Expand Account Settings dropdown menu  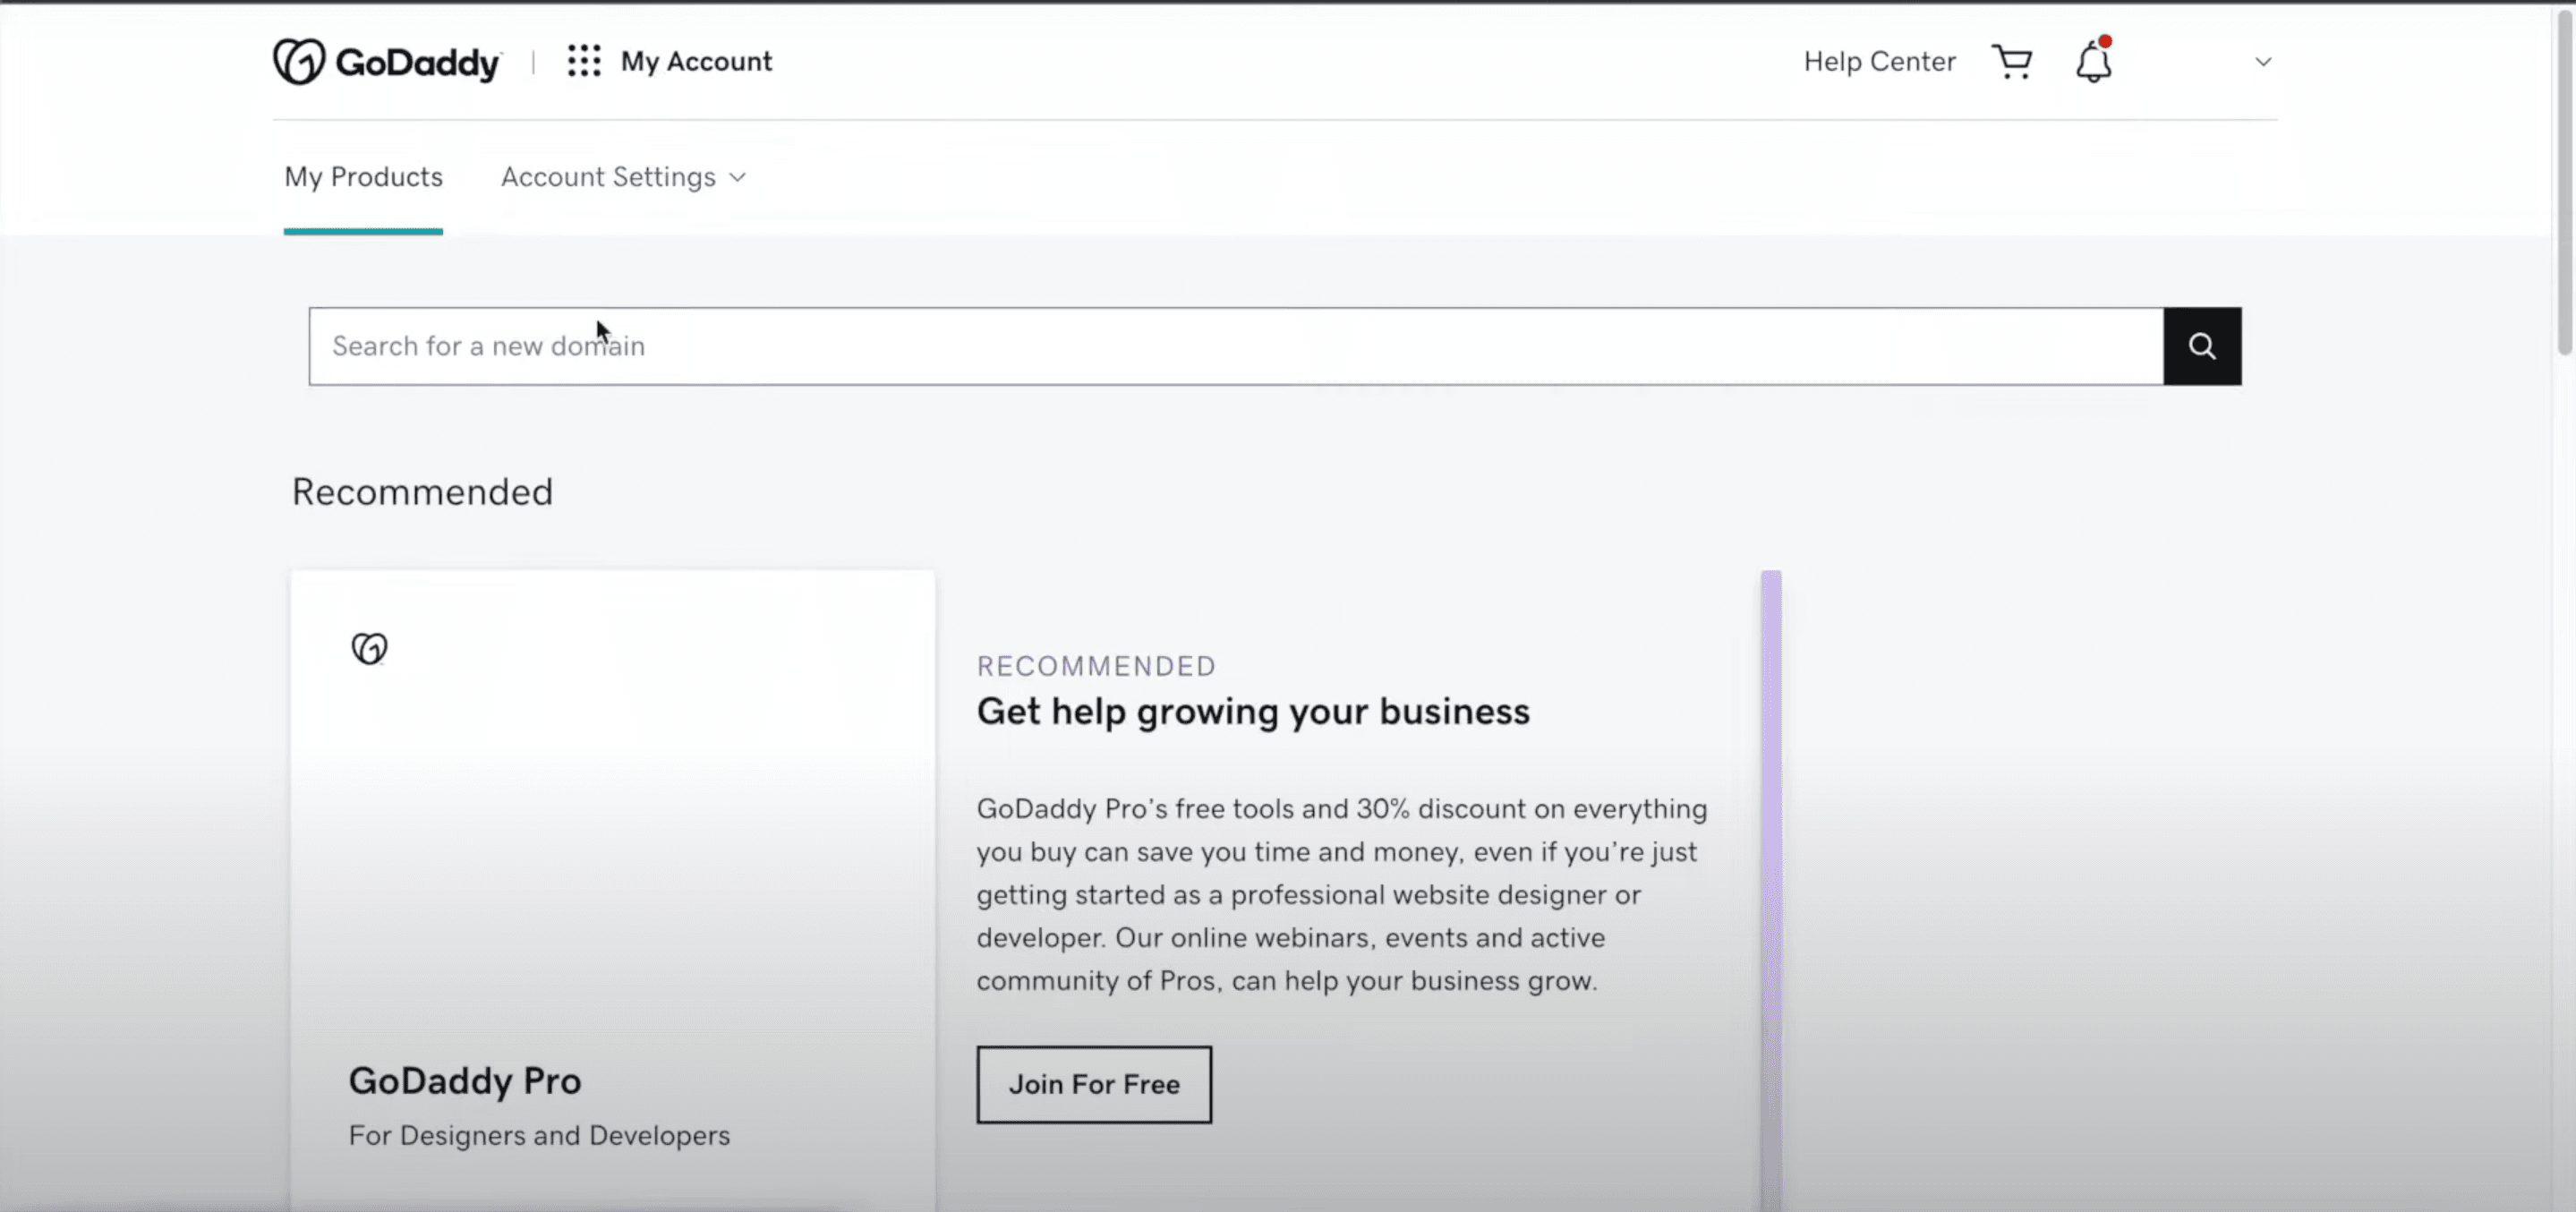608,177
